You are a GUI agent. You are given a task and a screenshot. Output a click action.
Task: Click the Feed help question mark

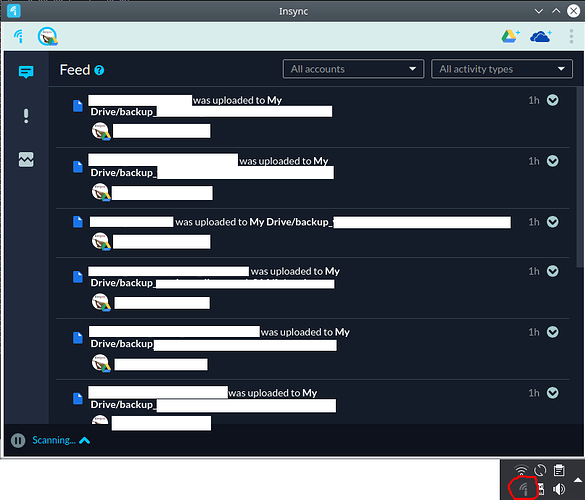[99, 70]
